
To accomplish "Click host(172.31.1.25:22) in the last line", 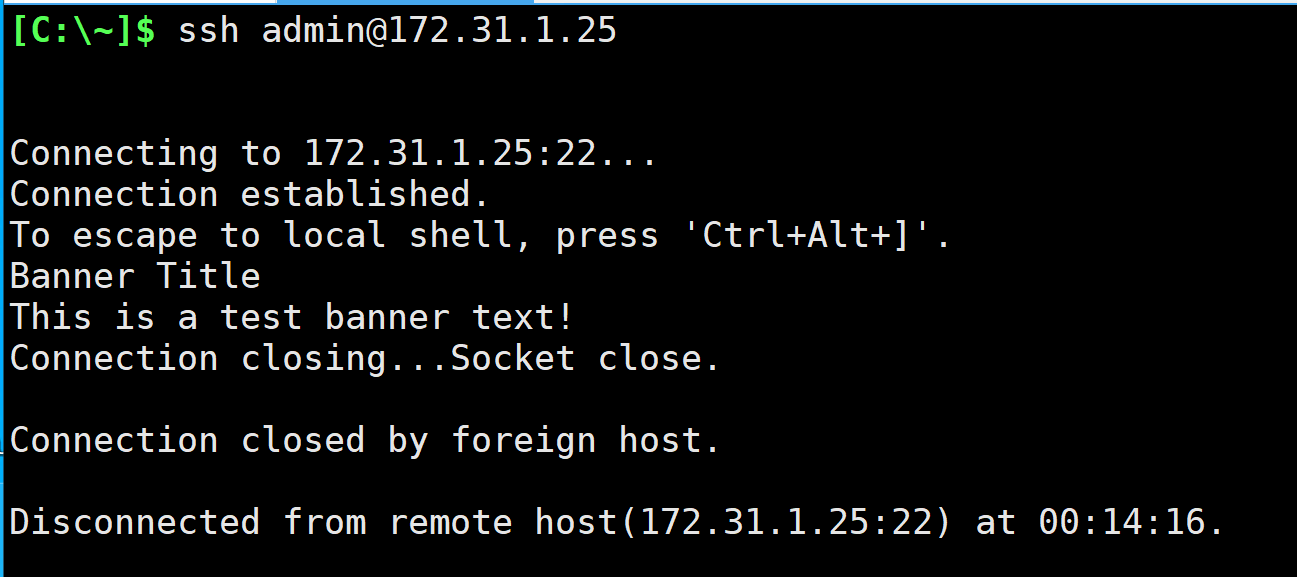I will pyautogui.click(x=743, y=522).
